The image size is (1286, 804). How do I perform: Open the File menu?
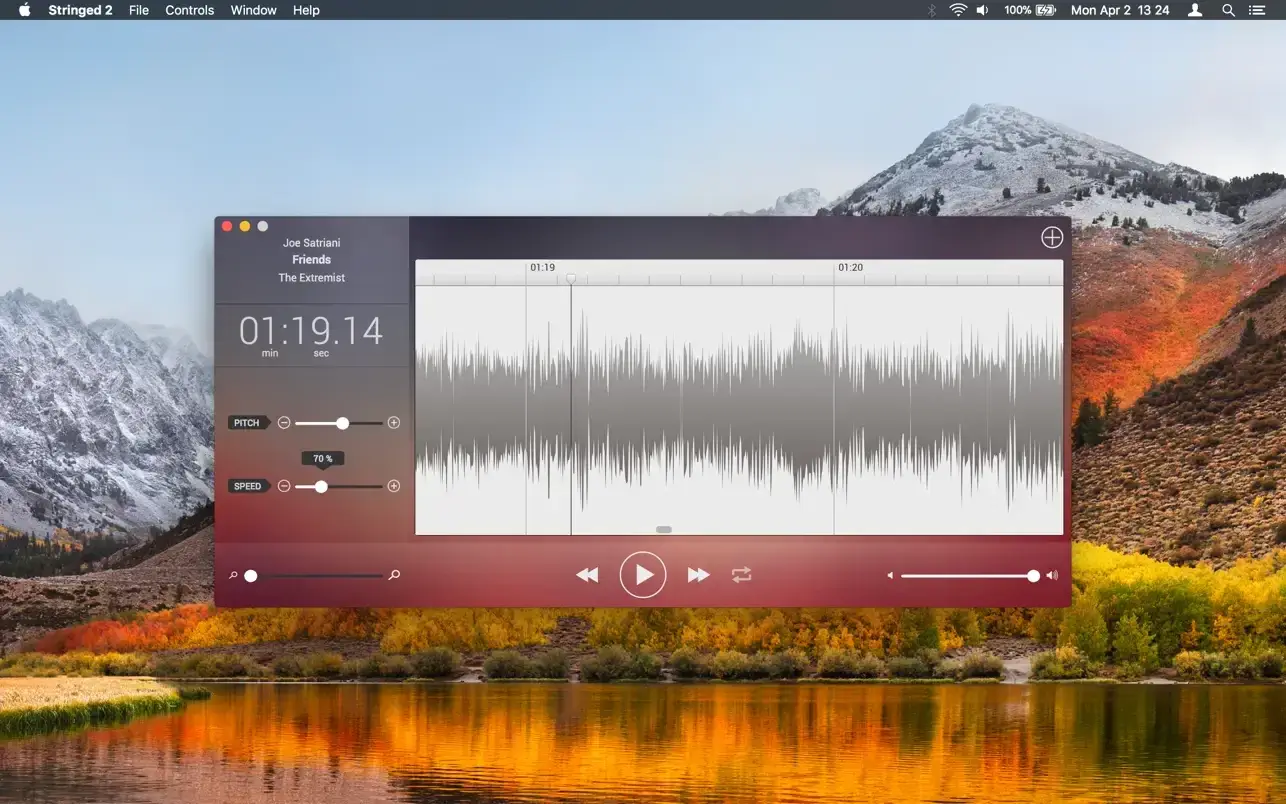[x=139, y=10]
